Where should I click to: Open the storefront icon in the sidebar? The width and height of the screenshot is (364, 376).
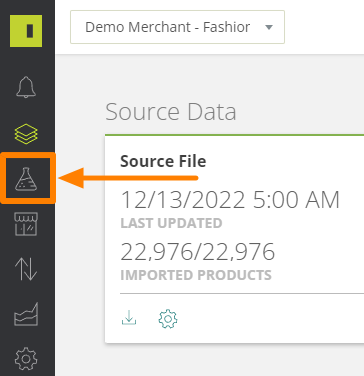tap(26, 224)
